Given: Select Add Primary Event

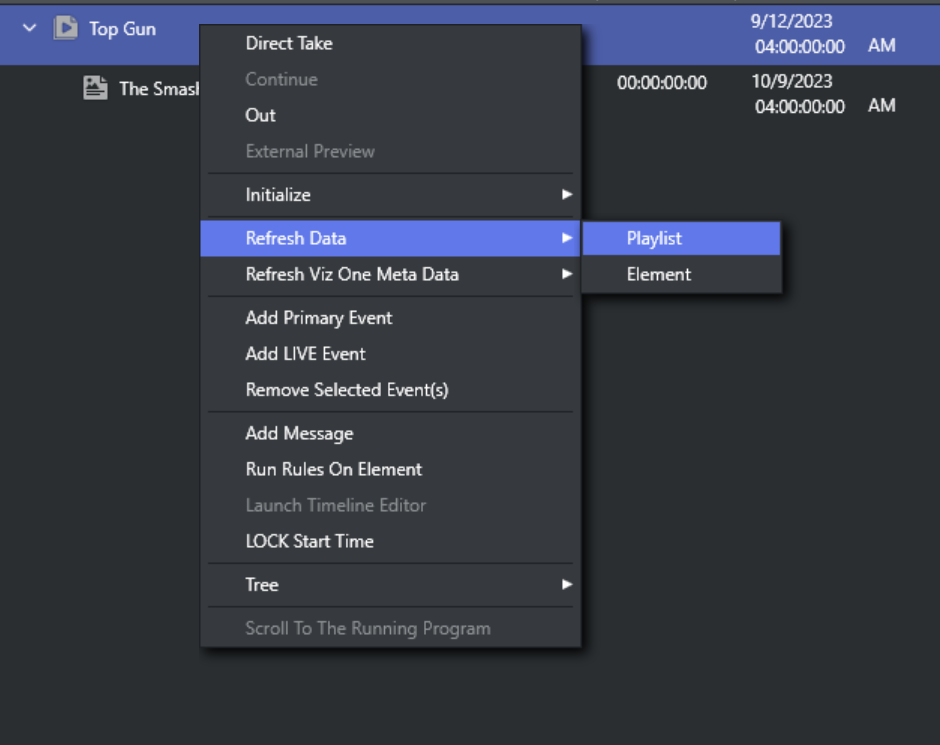Looking at the screenshot, I should [x=319, y=318].
